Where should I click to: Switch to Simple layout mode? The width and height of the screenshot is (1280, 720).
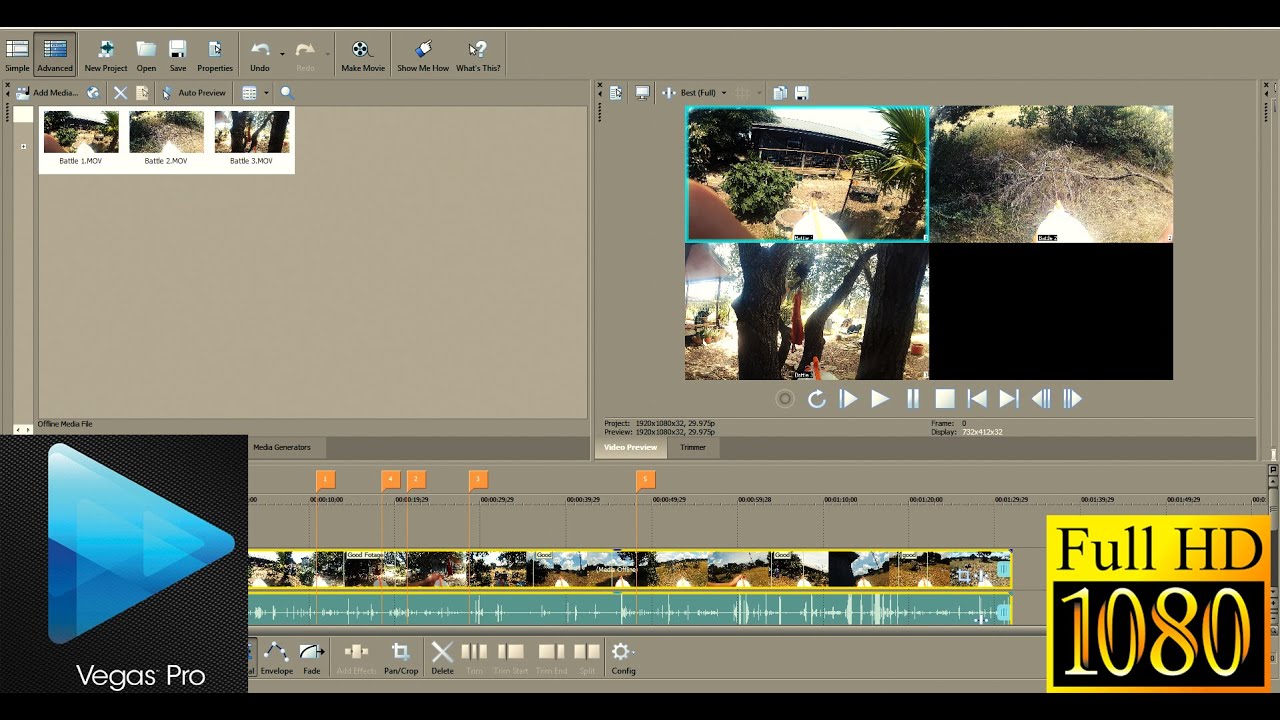tap(17, 56)
